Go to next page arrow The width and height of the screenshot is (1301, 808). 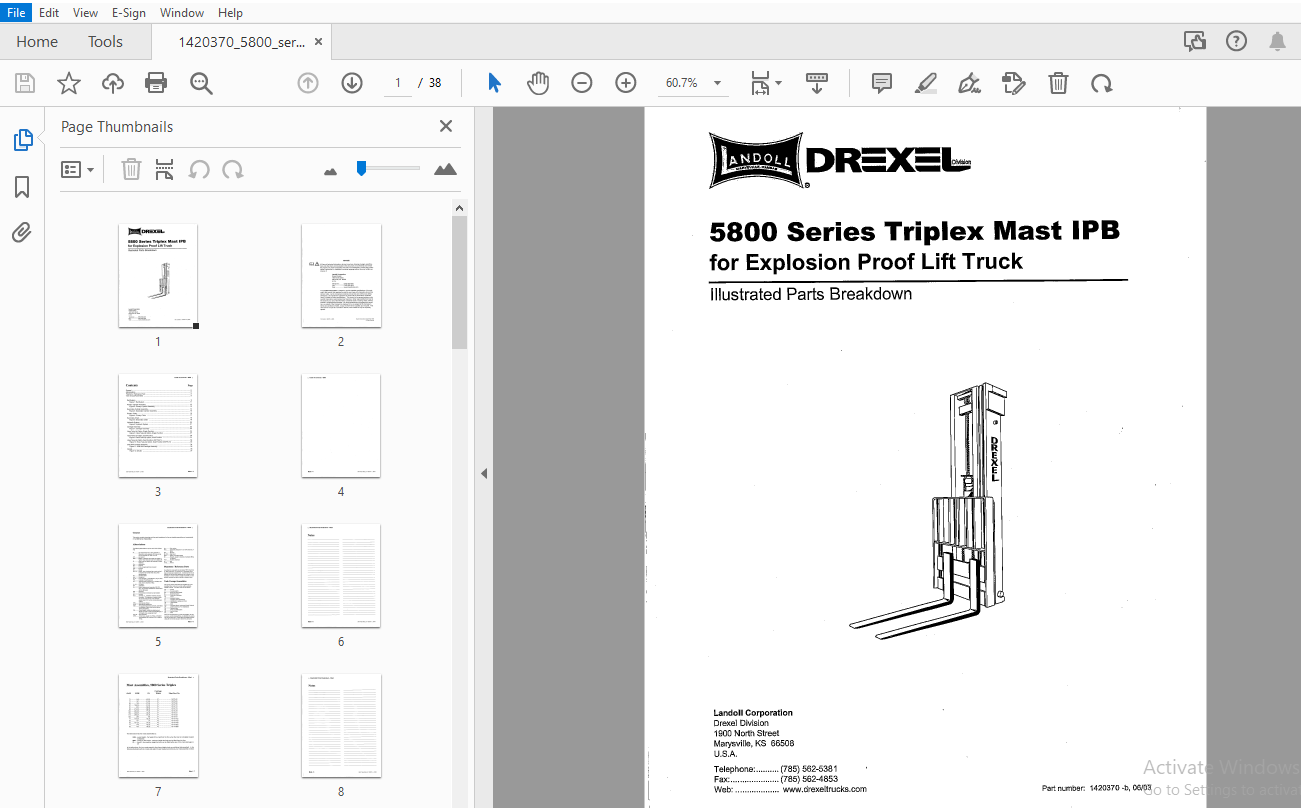click(352, 83)
